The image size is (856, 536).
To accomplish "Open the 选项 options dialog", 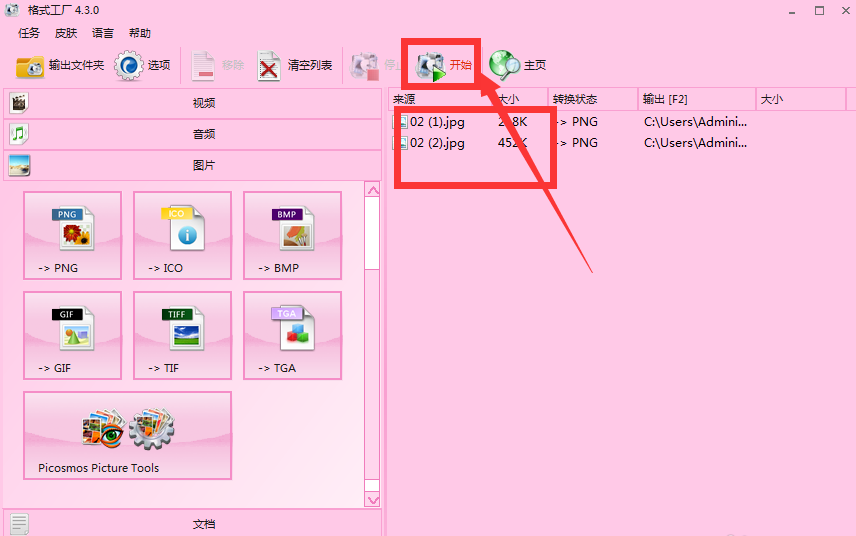I will (x=142, y=65).
